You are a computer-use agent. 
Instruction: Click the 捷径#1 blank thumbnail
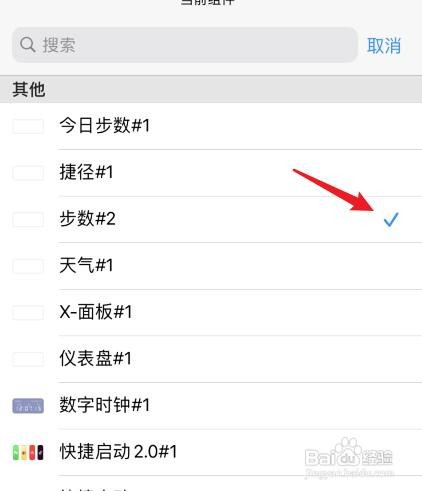coord(28,173)
